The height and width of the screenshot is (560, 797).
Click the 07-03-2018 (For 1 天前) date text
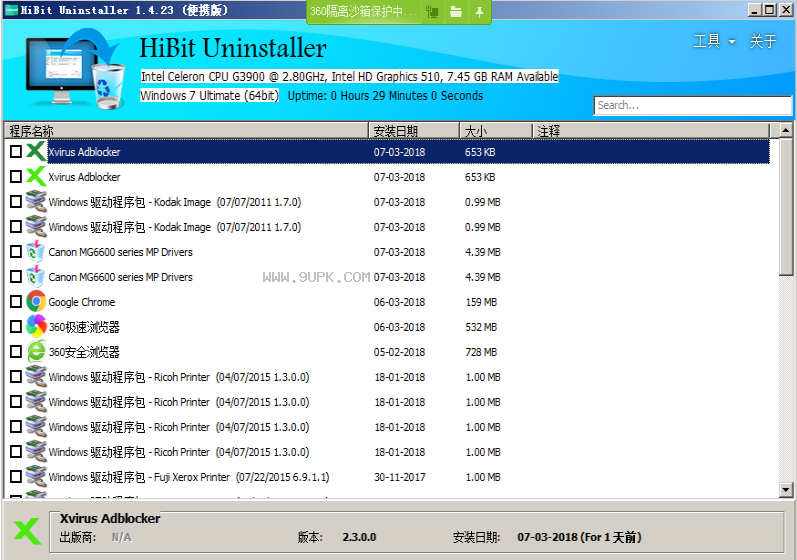click(579, 537)
